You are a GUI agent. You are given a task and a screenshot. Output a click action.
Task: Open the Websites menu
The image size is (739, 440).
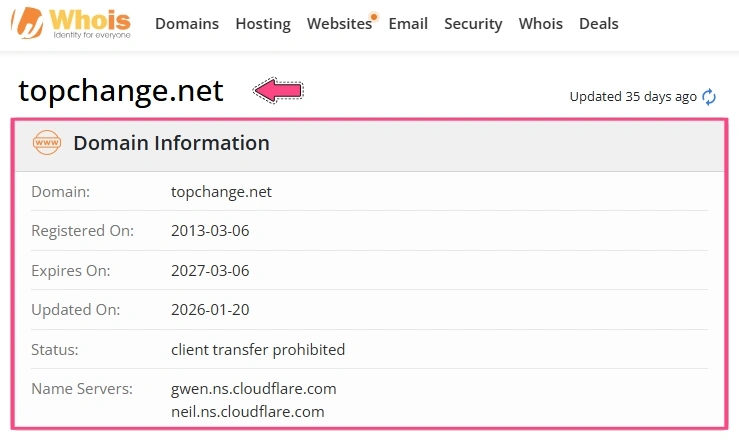pyautogui.click(x=339, y=24)
